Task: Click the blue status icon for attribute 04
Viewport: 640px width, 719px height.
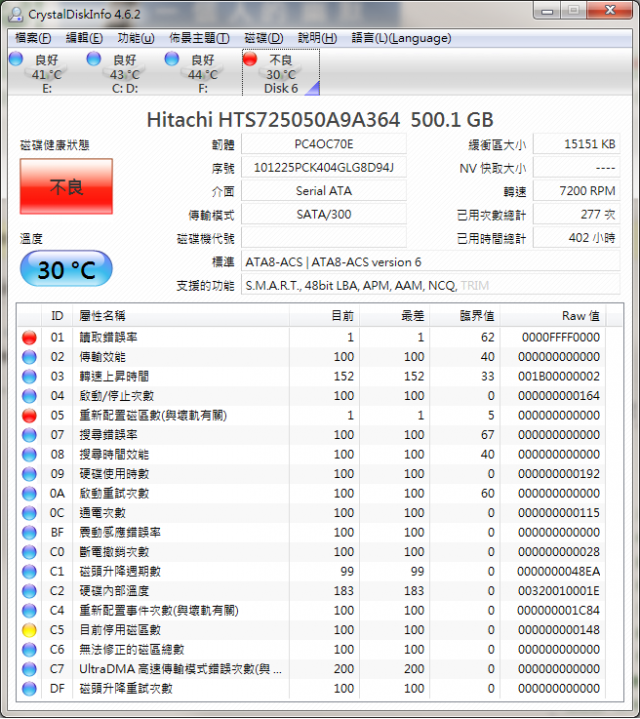Action: (29, 396)
